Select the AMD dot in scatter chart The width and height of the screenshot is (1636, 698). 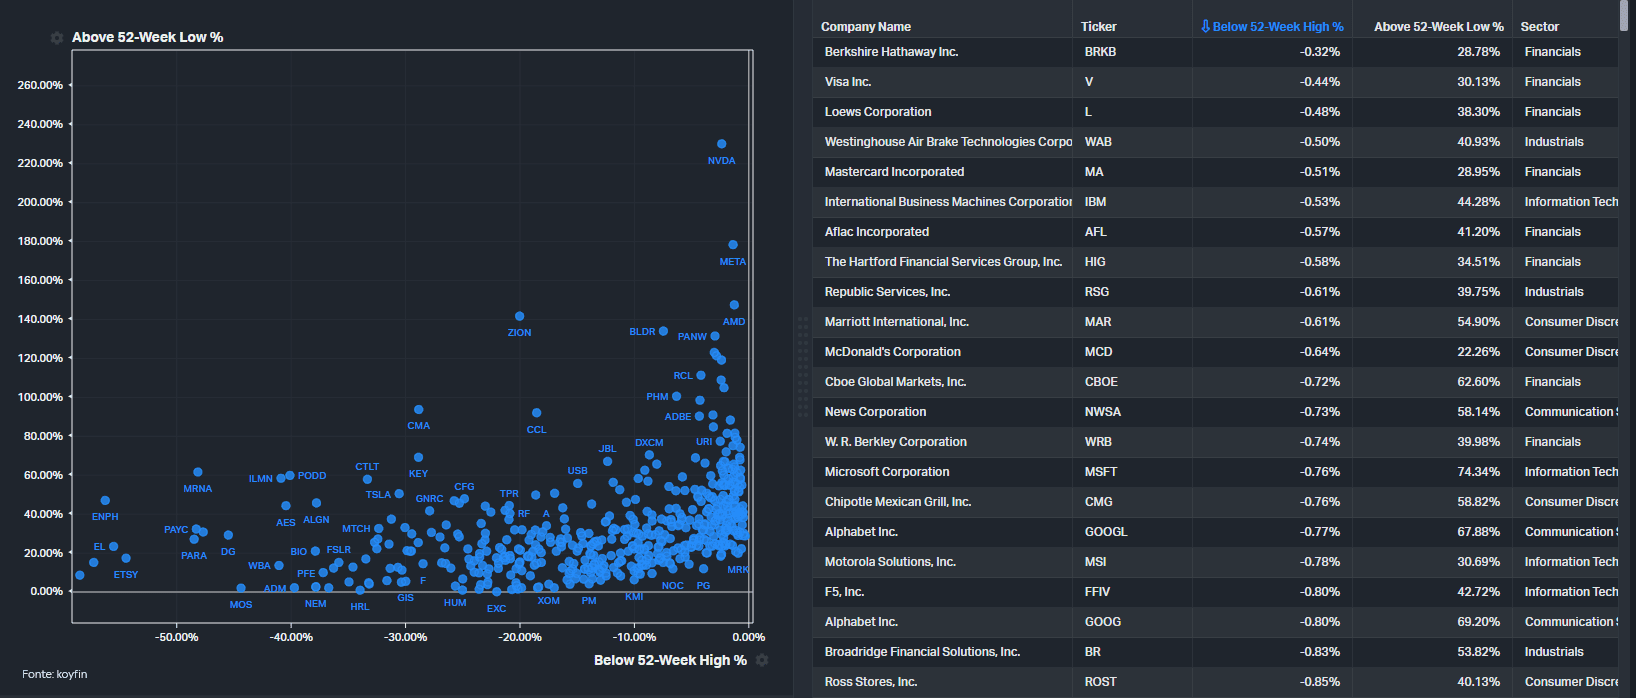pyautogui.click(x=734, y=305)
